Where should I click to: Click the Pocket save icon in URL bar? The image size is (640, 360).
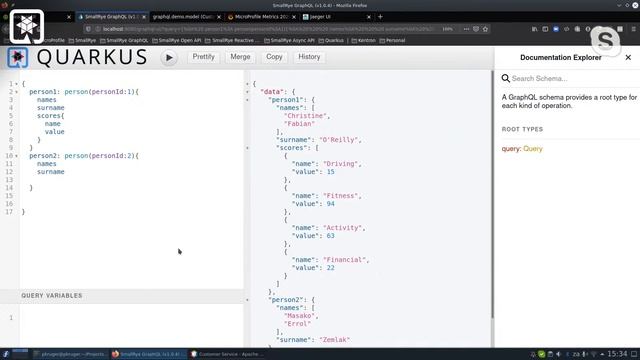point(476,29)
